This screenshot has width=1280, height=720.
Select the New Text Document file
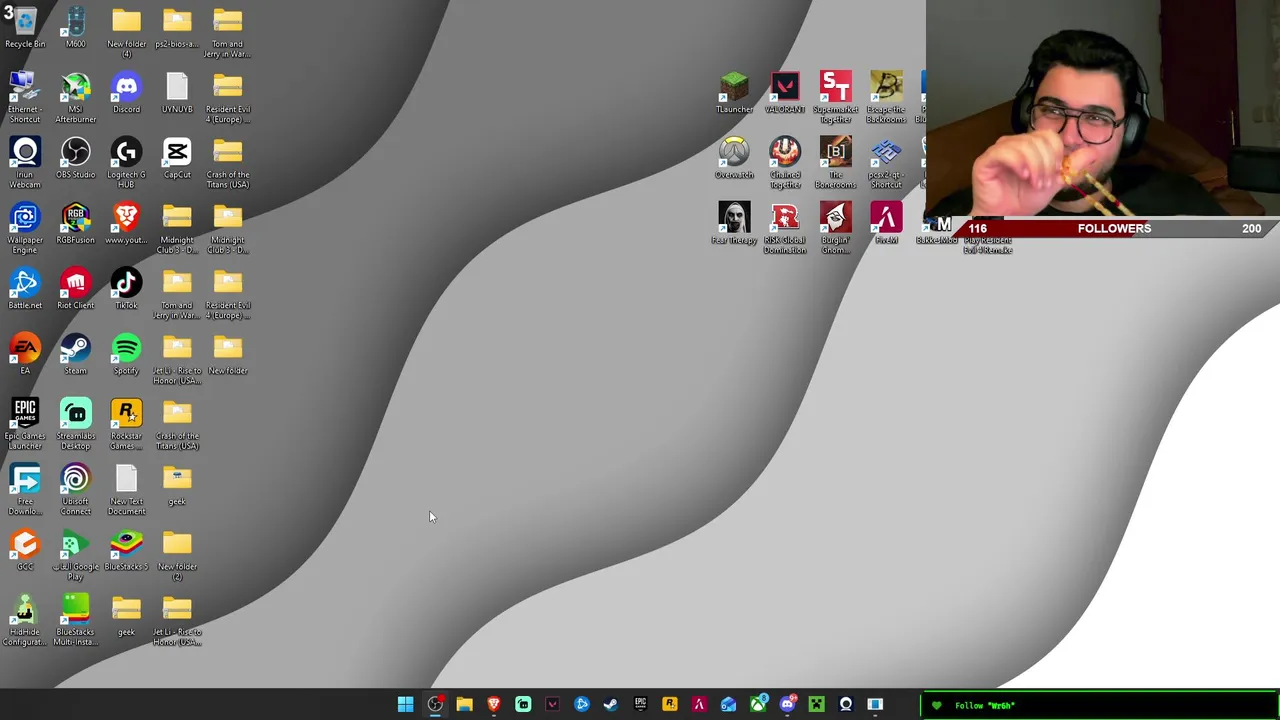point(127,489)
